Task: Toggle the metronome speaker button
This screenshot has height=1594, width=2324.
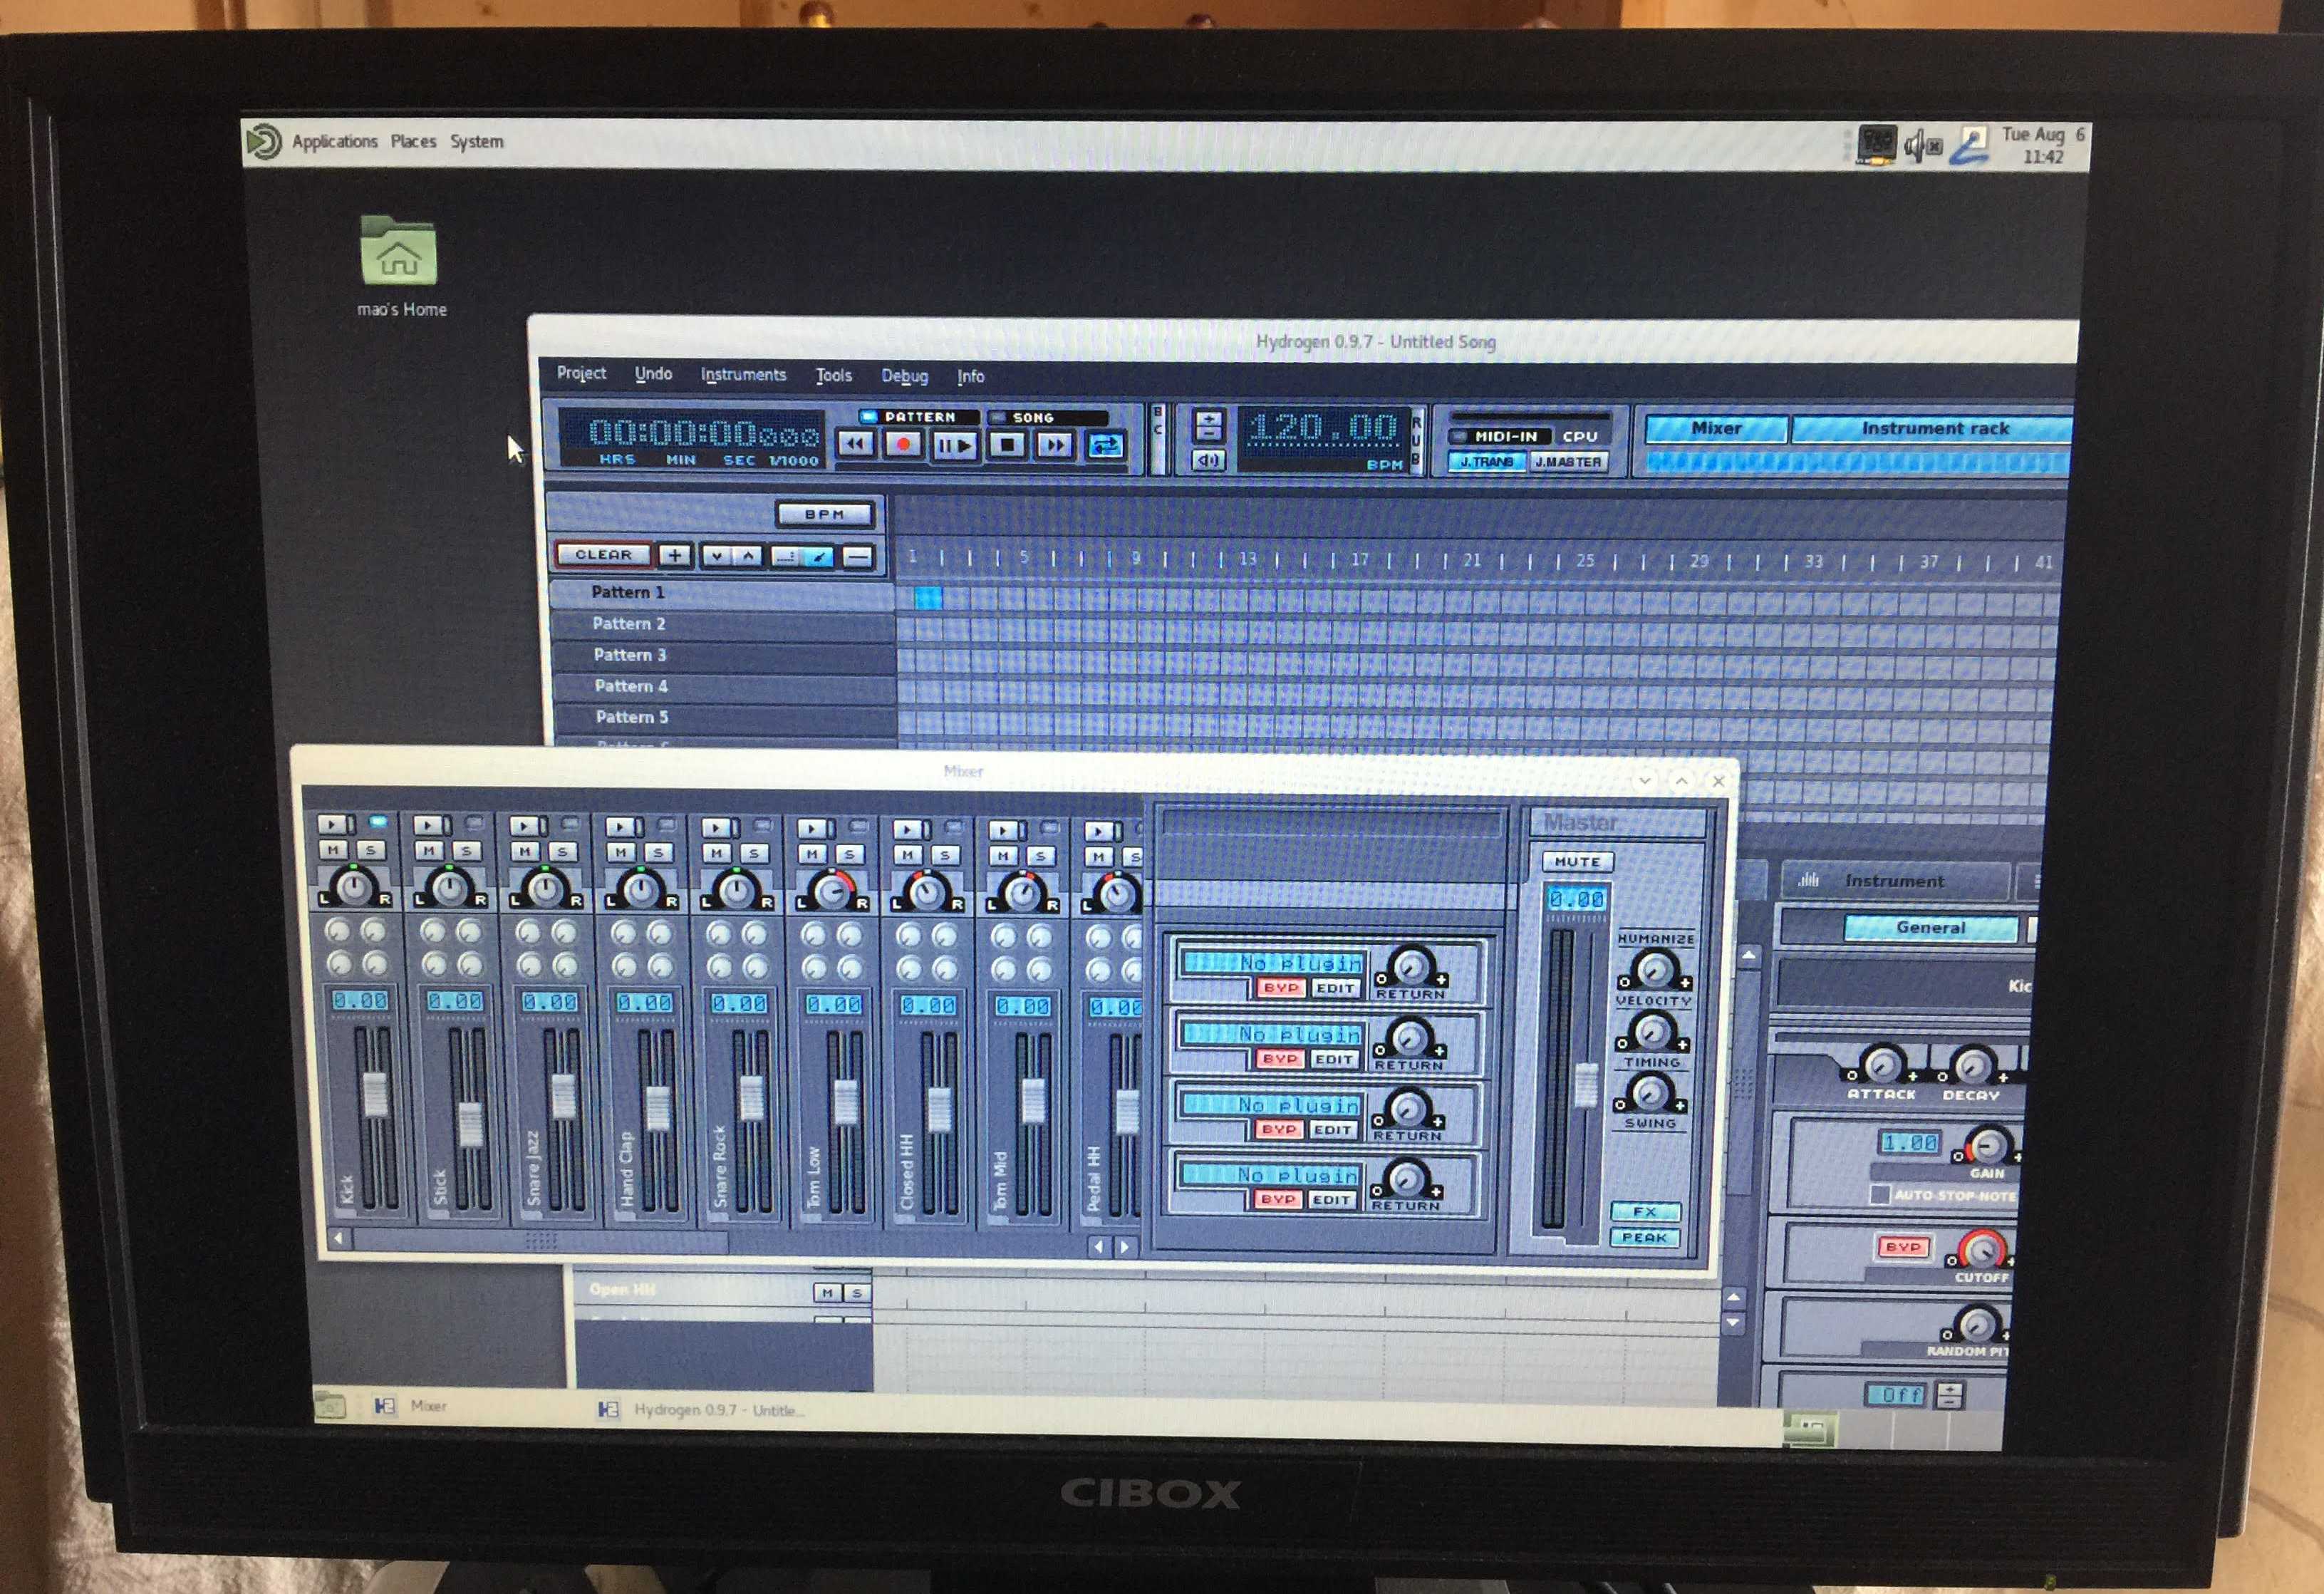Action: [1208, 460]
